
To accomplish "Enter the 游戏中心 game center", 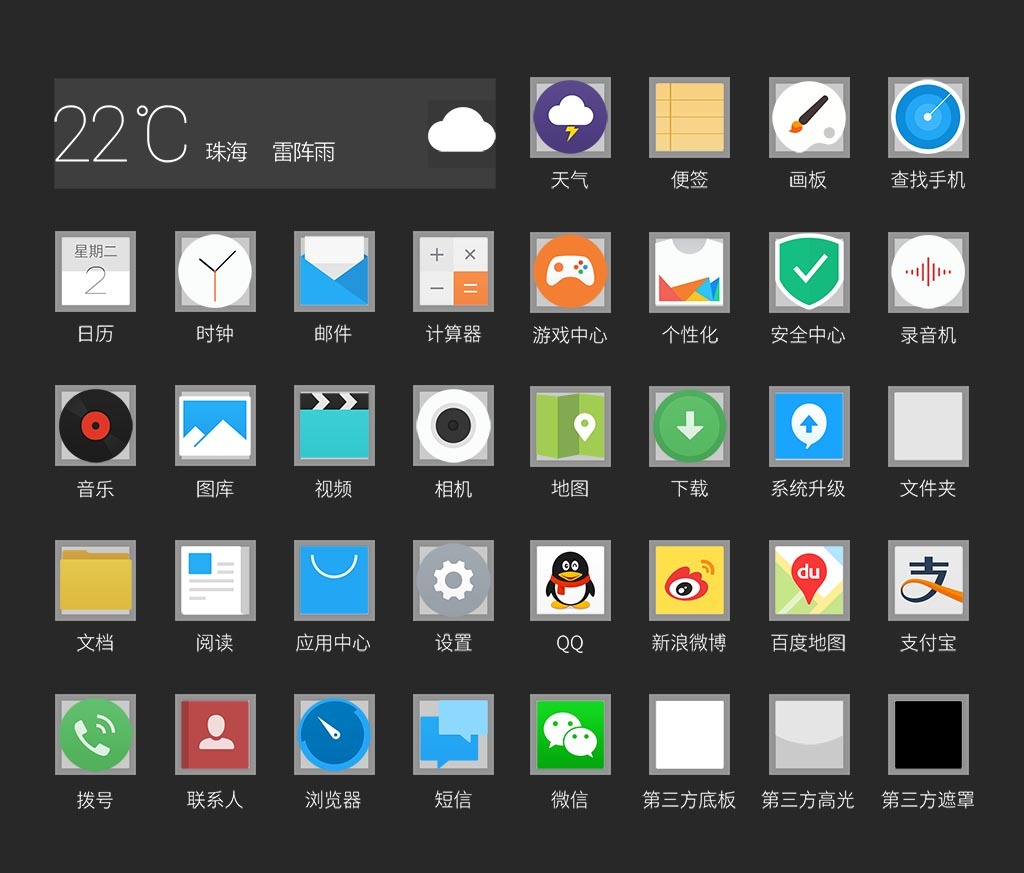I will click(x=569, y=271).
